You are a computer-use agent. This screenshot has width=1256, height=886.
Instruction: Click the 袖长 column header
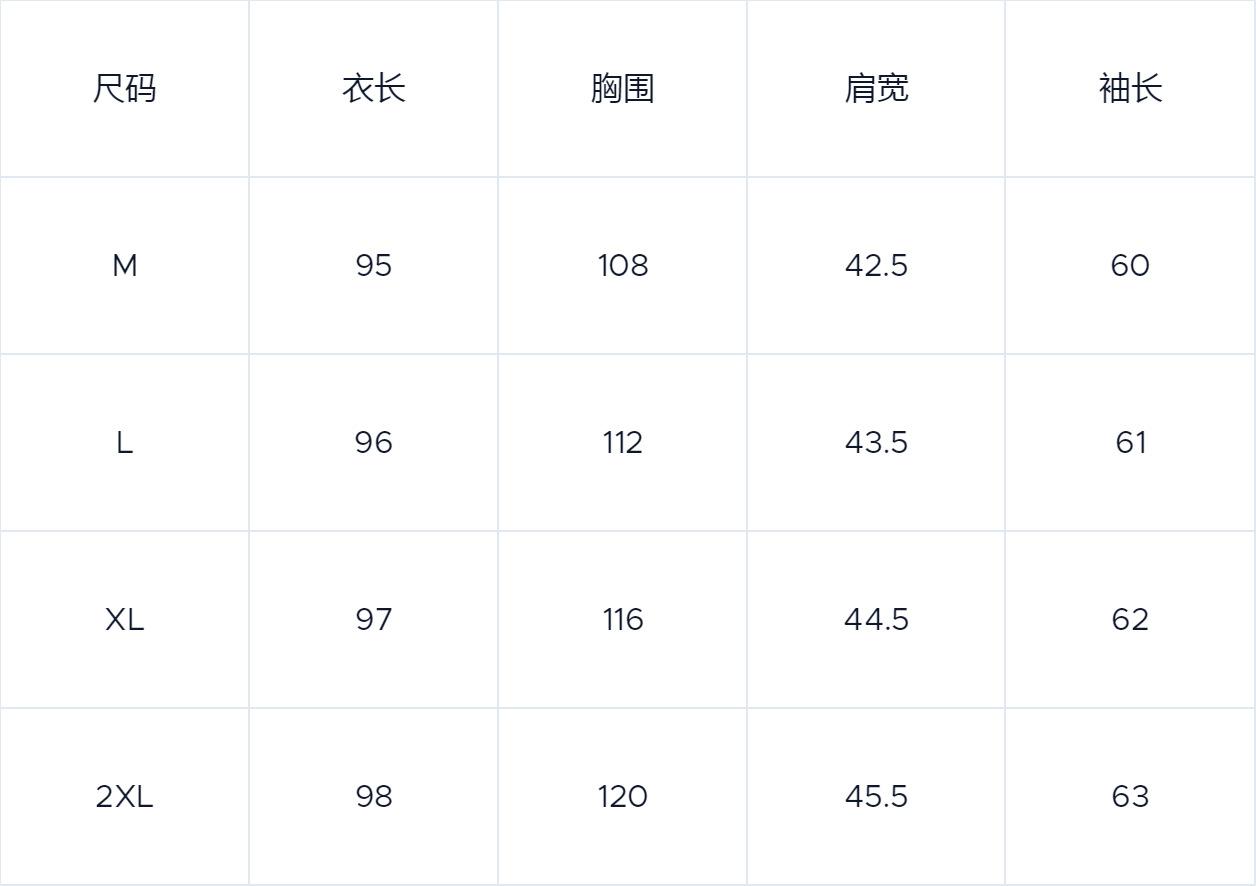coord(1130,89)
